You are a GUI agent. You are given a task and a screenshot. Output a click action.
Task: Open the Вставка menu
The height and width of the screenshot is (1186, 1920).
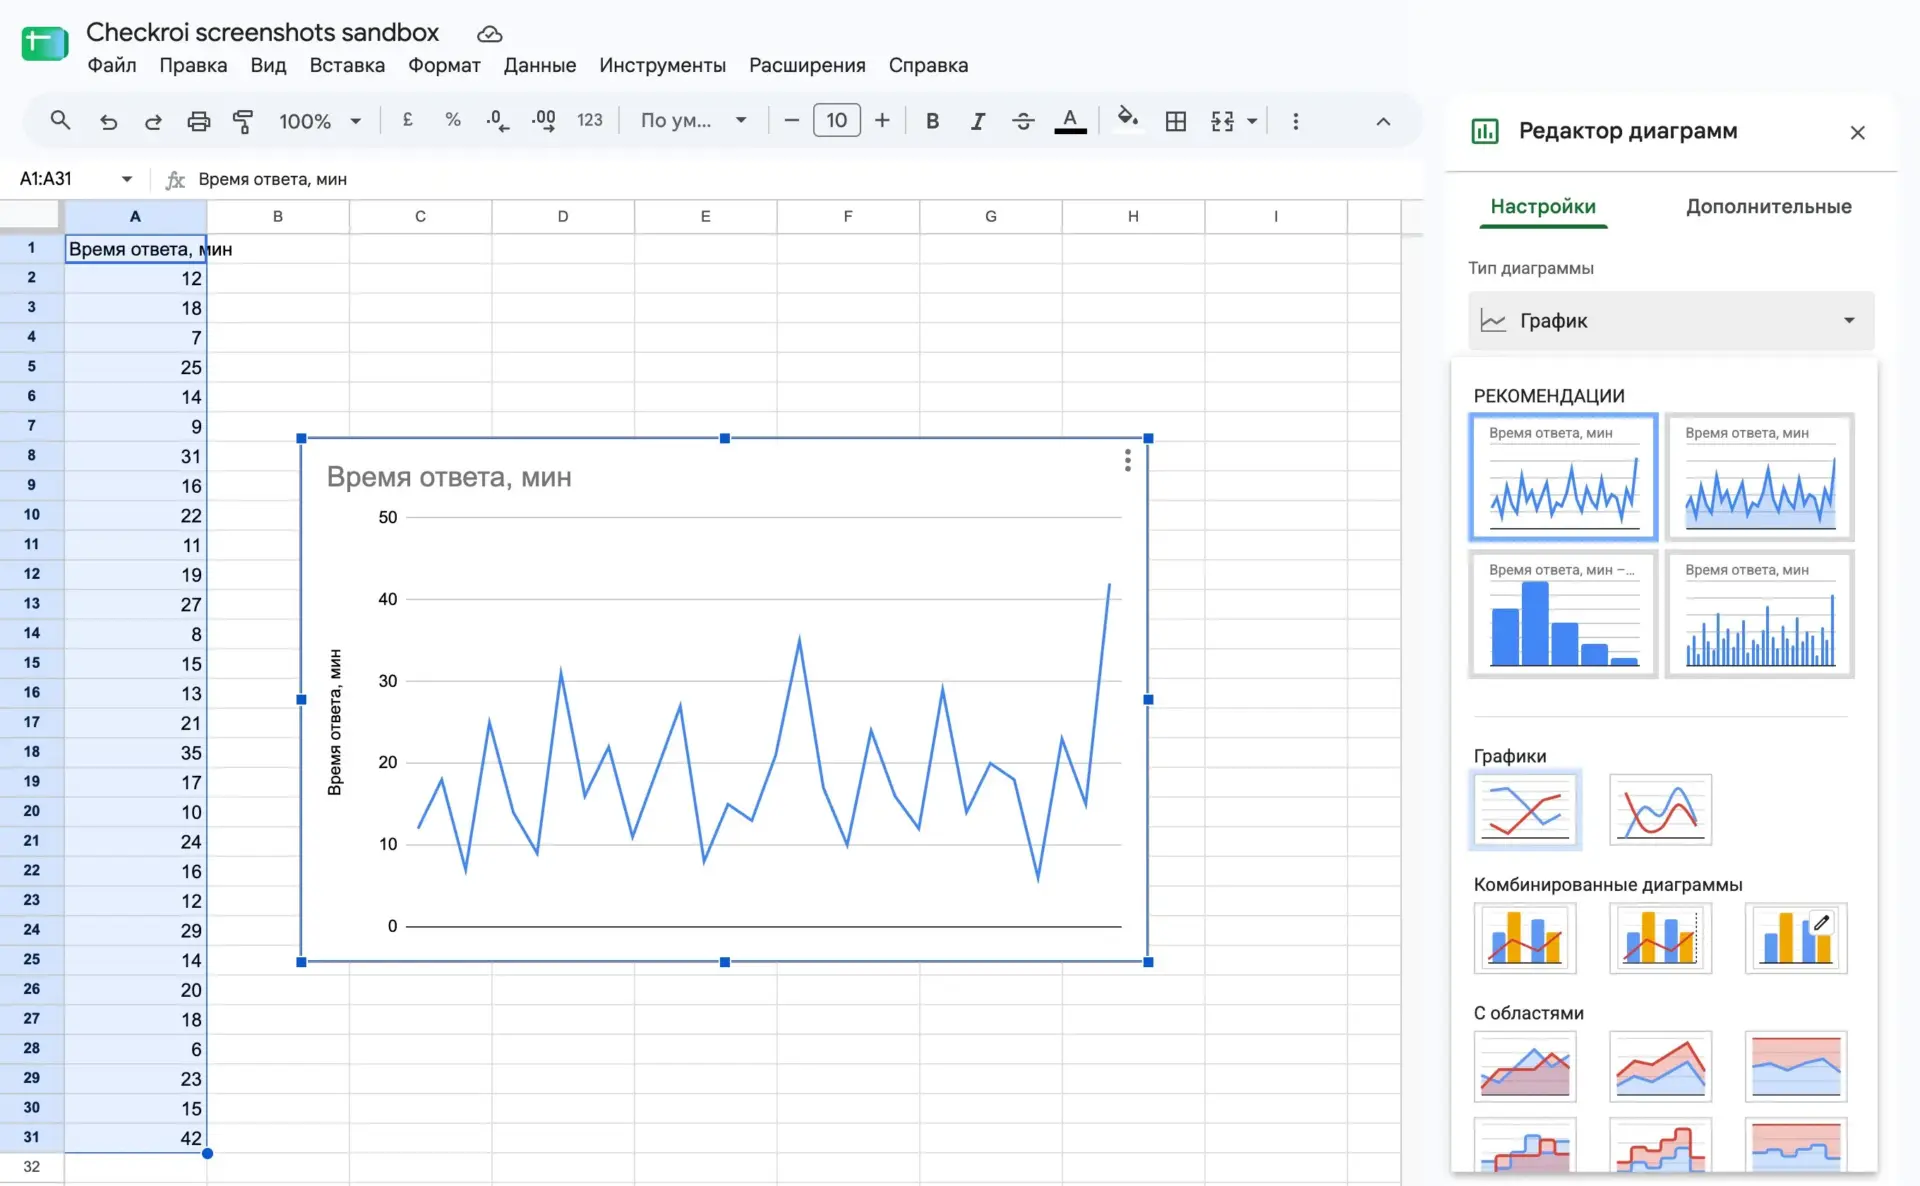tap(347, 65)
